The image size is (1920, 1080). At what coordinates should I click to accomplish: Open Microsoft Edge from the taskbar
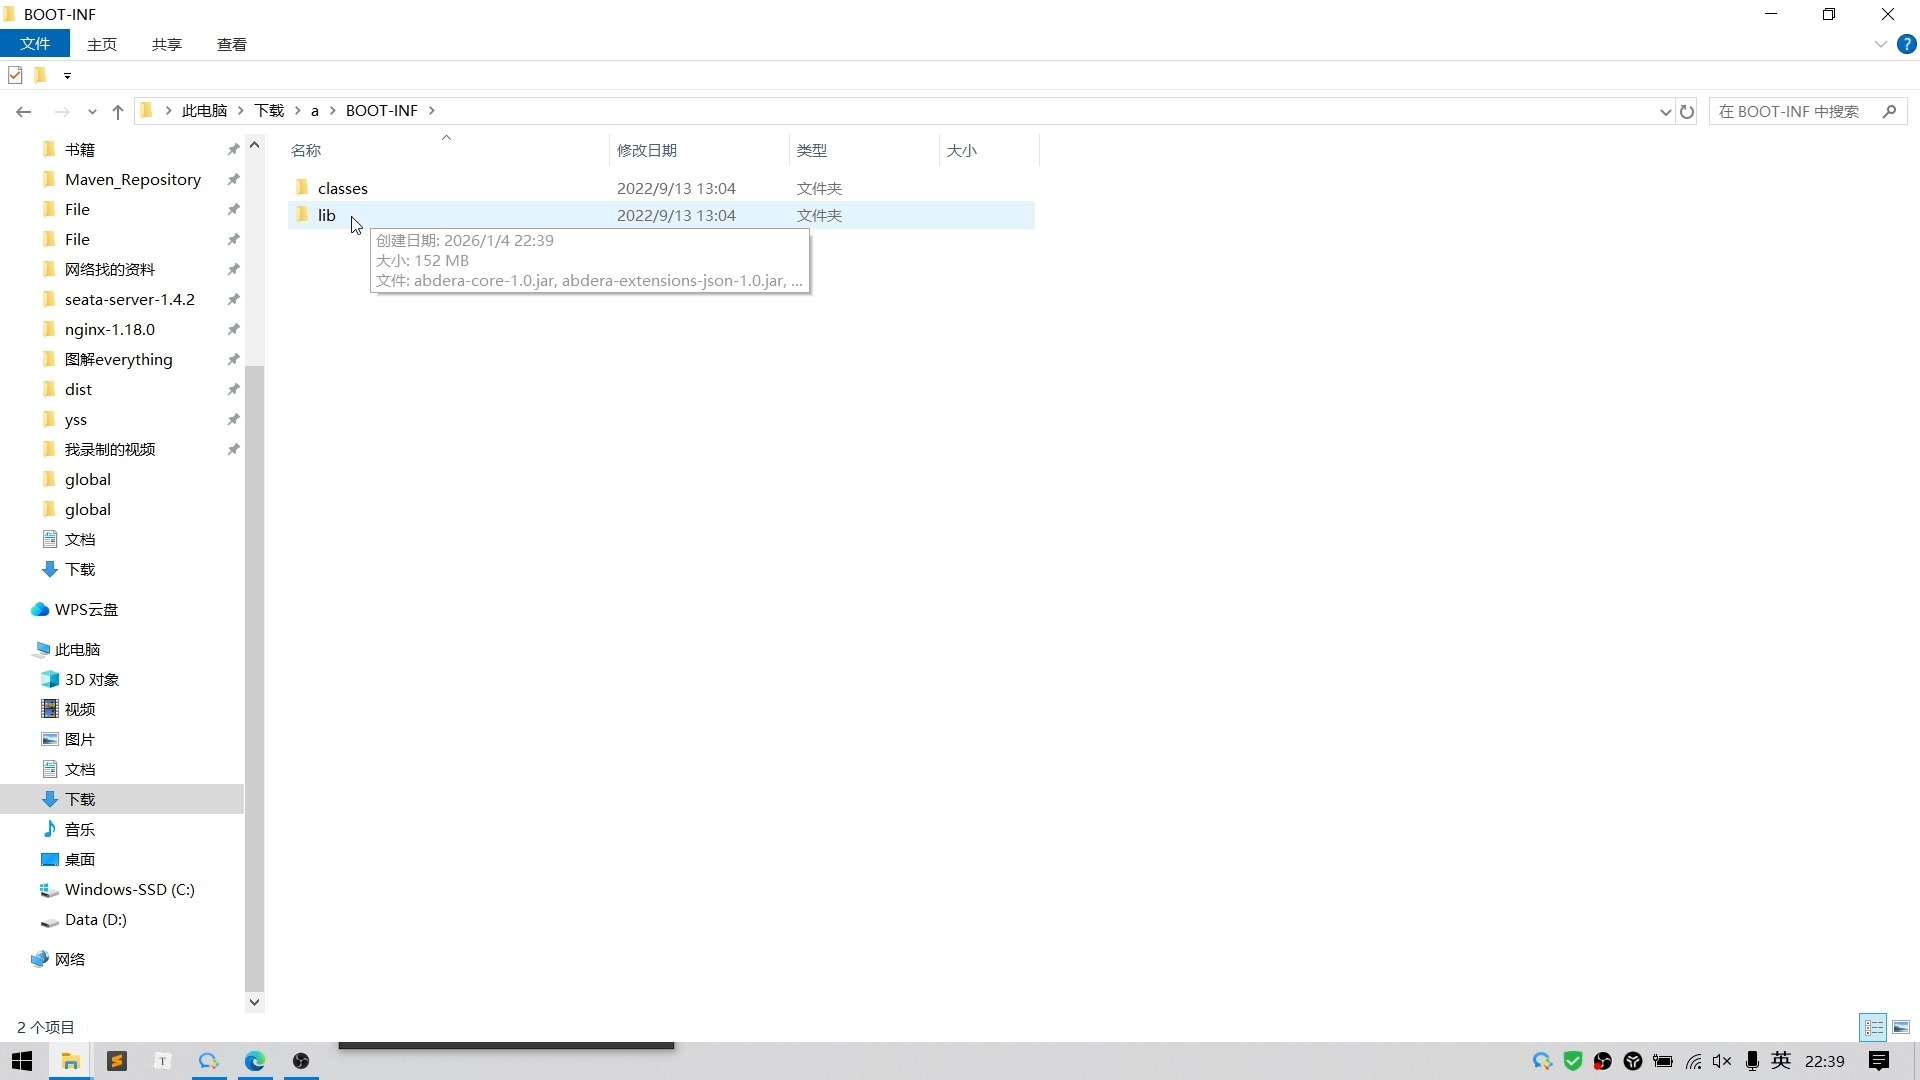[255, 1061]
